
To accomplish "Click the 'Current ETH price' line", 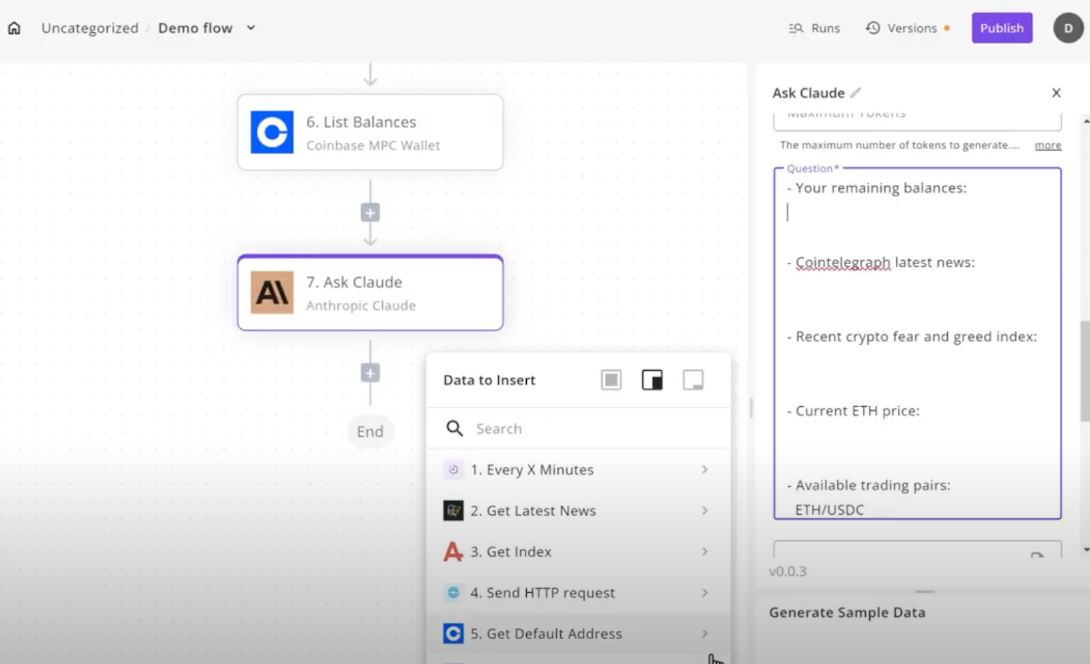I will (x=853, y=411).
